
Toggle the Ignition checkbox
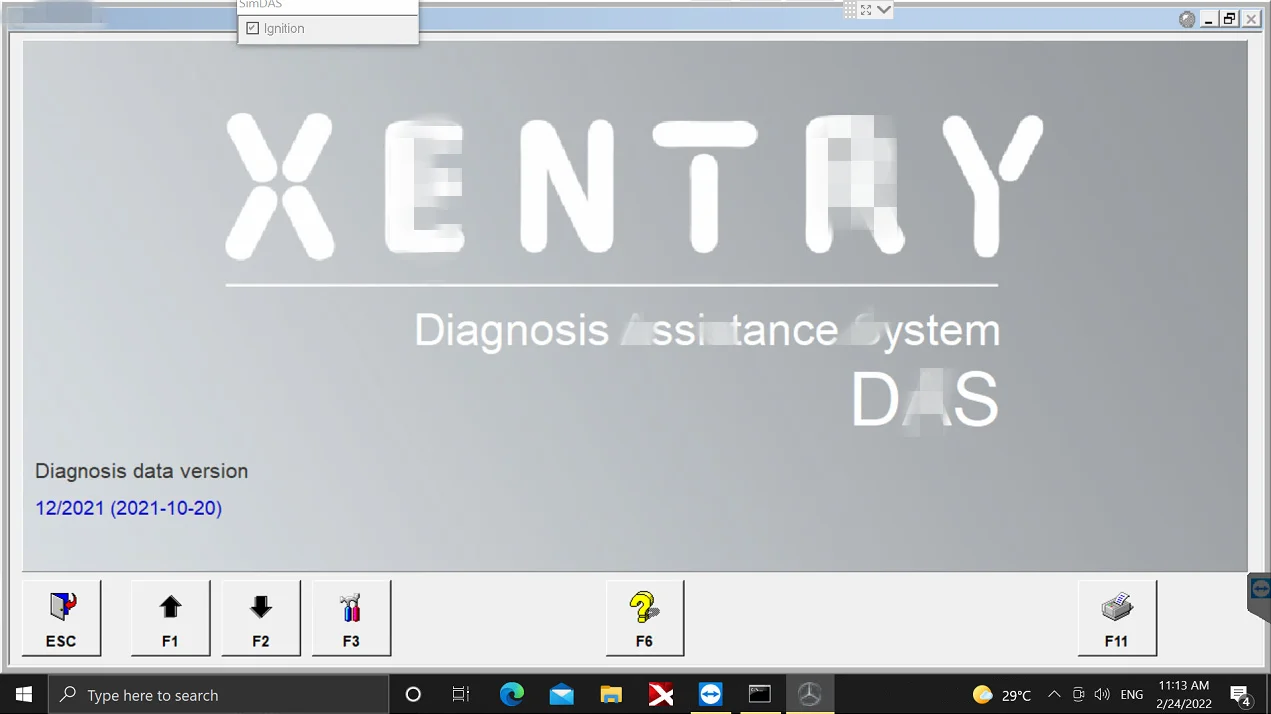pyautogui.click(x=252, y=29)
